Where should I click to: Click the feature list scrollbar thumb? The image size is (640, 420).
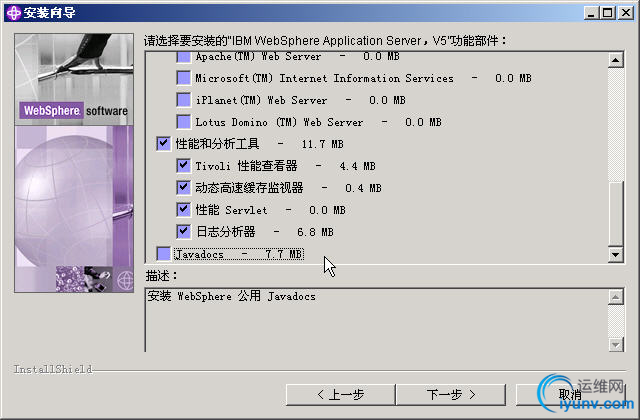click(x=616, y=212)
